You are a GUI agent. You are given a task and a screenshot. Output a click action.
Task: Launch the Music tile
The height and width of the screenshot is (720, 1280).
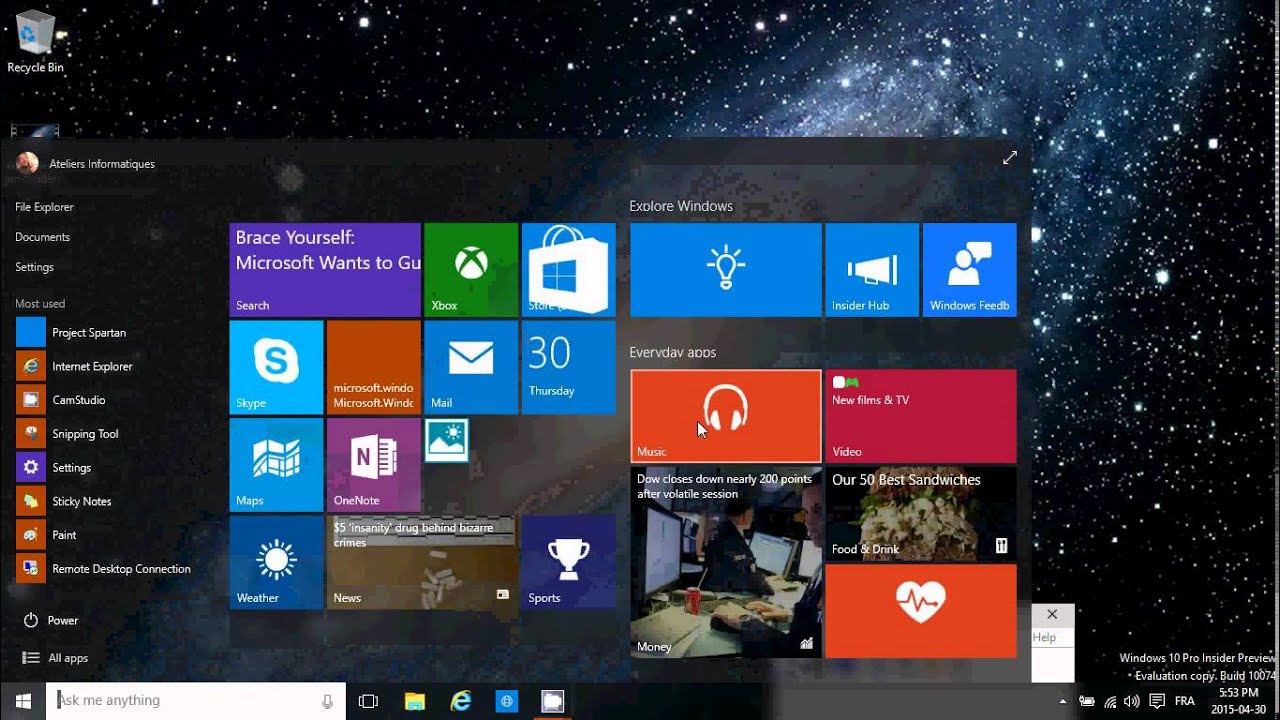point(726,416)
